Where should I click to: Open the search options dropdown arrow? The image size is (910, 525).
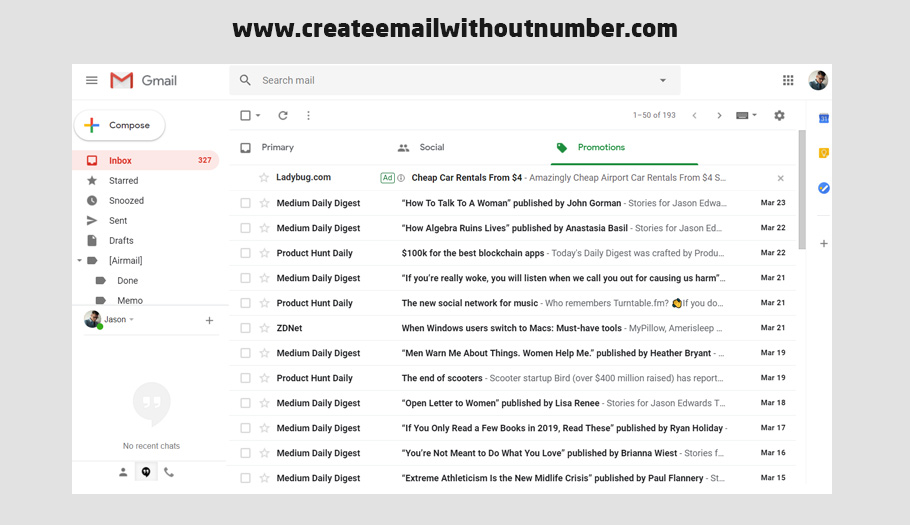click(x=663, y=81)
